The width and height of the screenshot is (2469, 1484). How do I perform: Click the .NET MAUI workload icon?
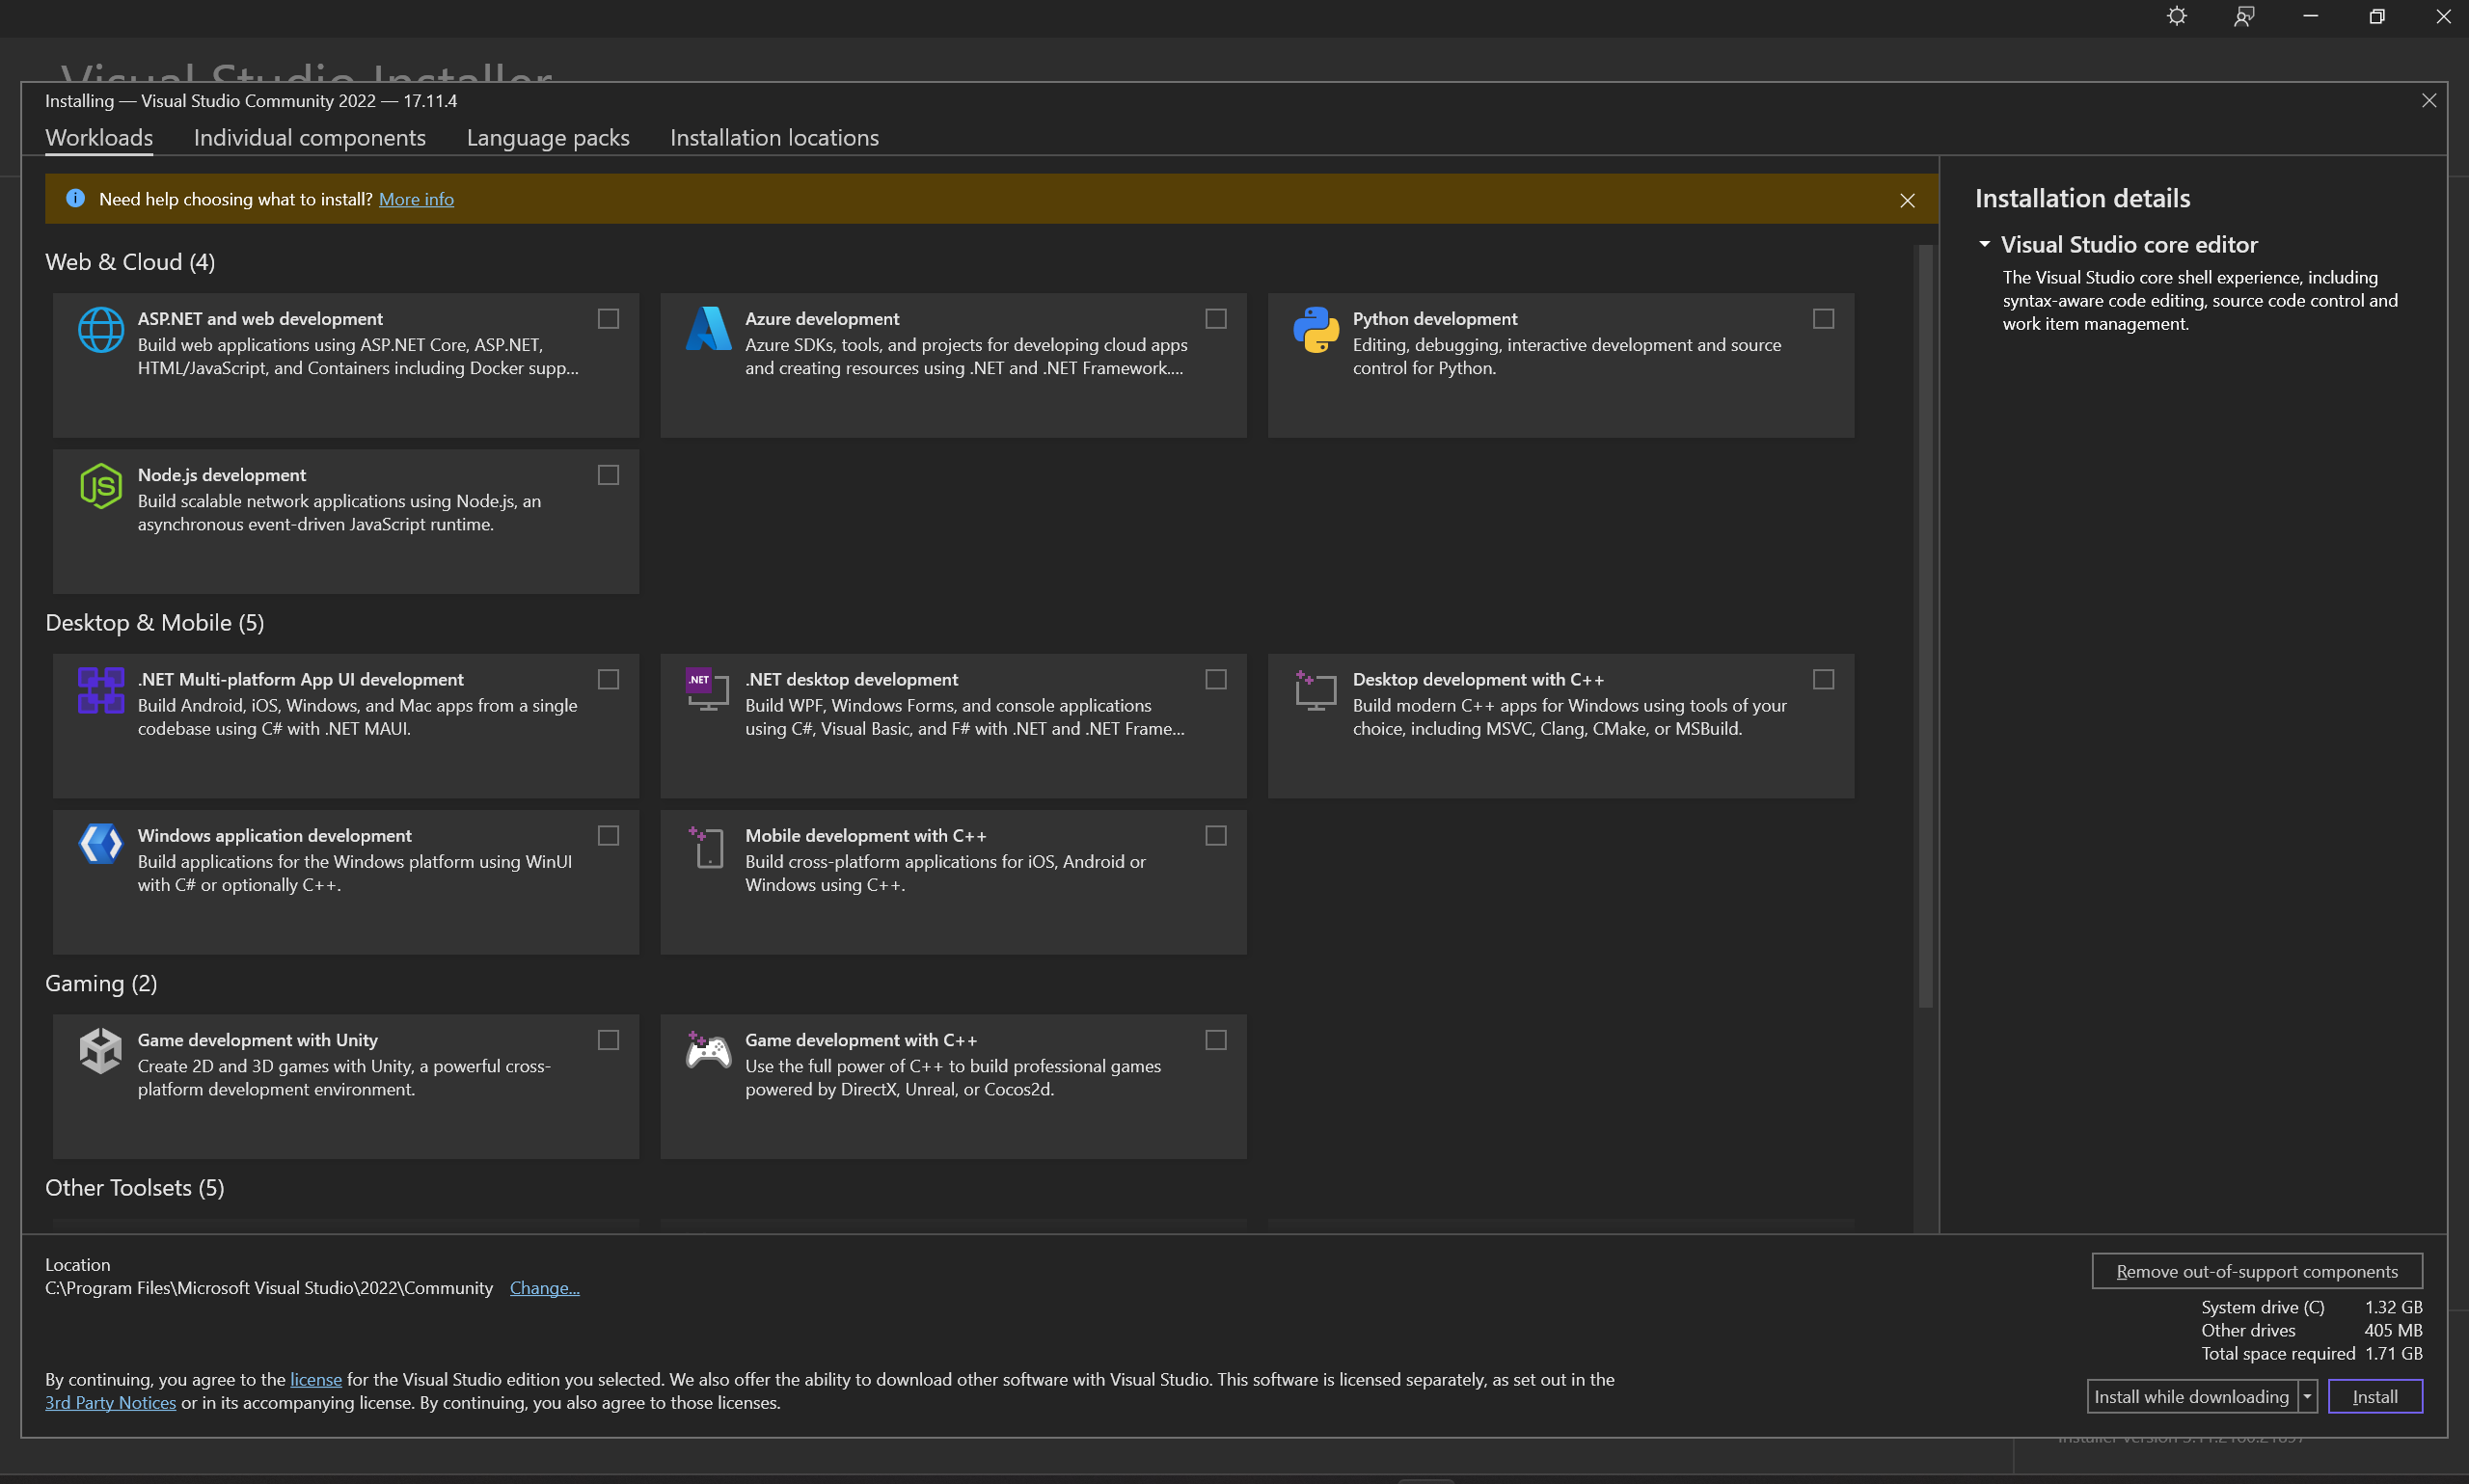point(101,690)
